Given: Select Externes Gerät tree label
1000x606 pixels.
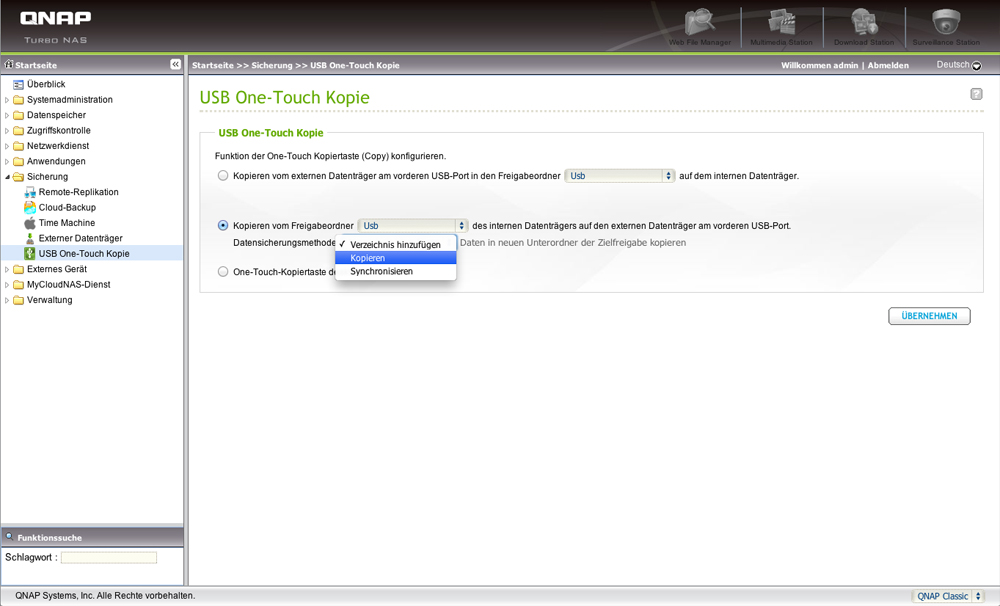Looking at the screenshot, I should tap(57, 269).
